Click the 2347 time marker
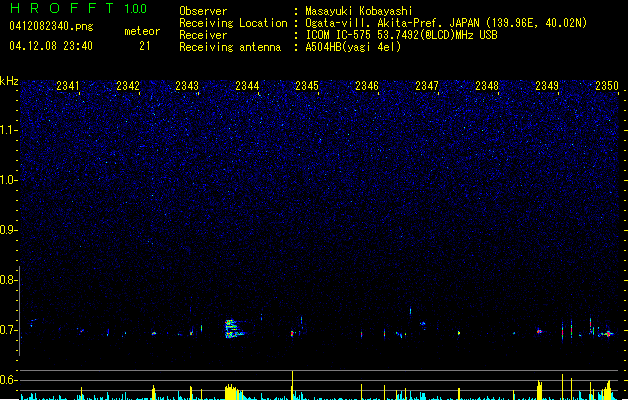The height and width of the screenshot is (400, 629). 427,86
